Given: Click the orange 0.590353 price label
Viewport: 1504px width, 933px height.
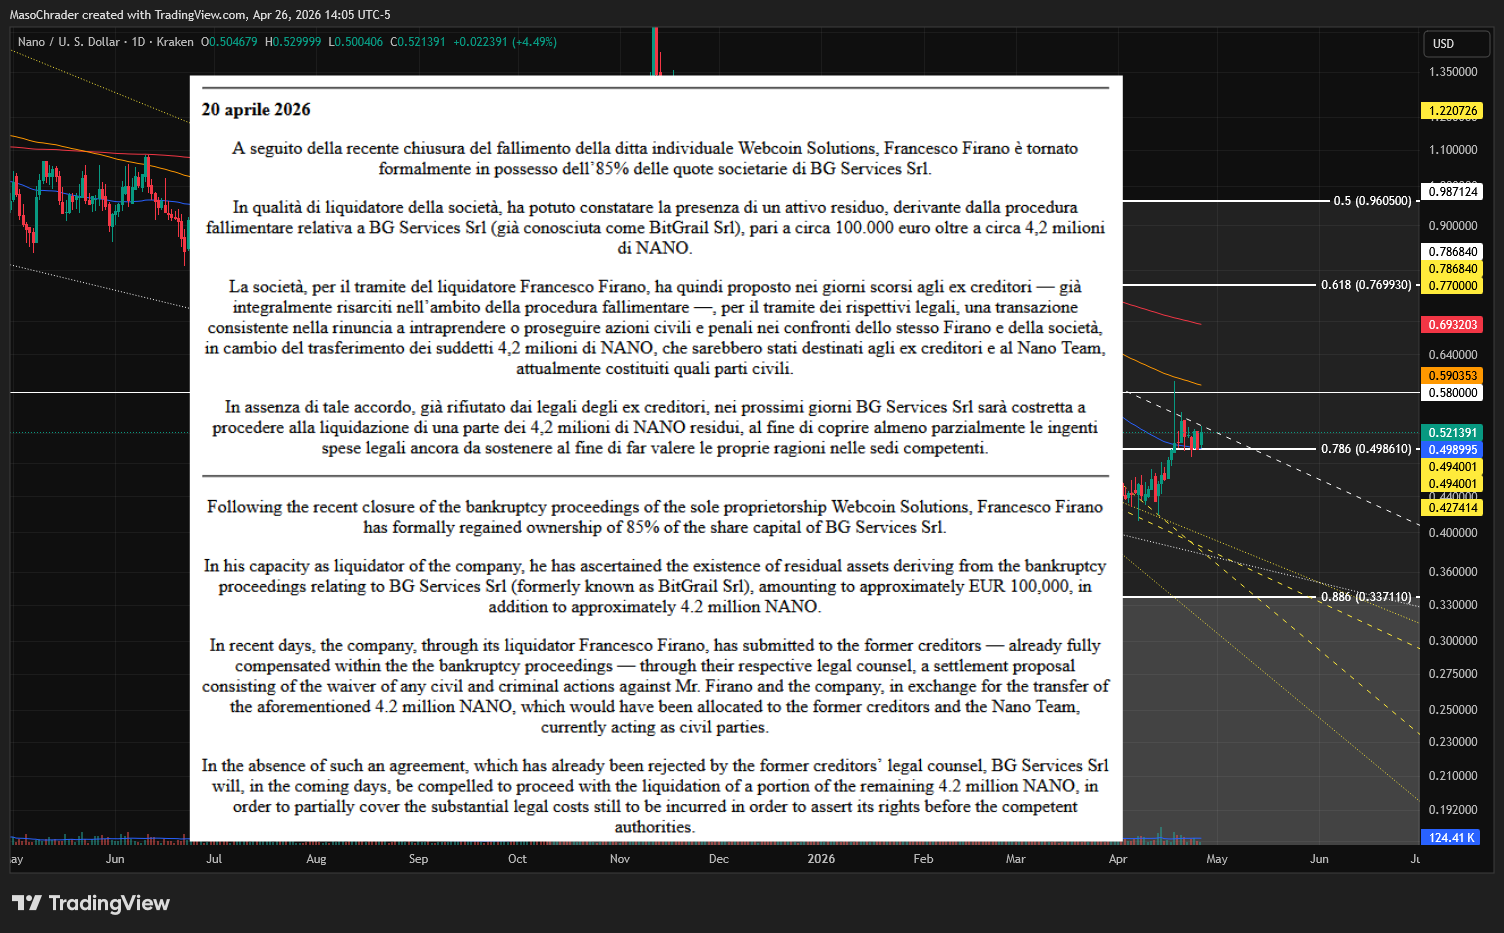Looking at the screenshot, I should click(1453, 376).
